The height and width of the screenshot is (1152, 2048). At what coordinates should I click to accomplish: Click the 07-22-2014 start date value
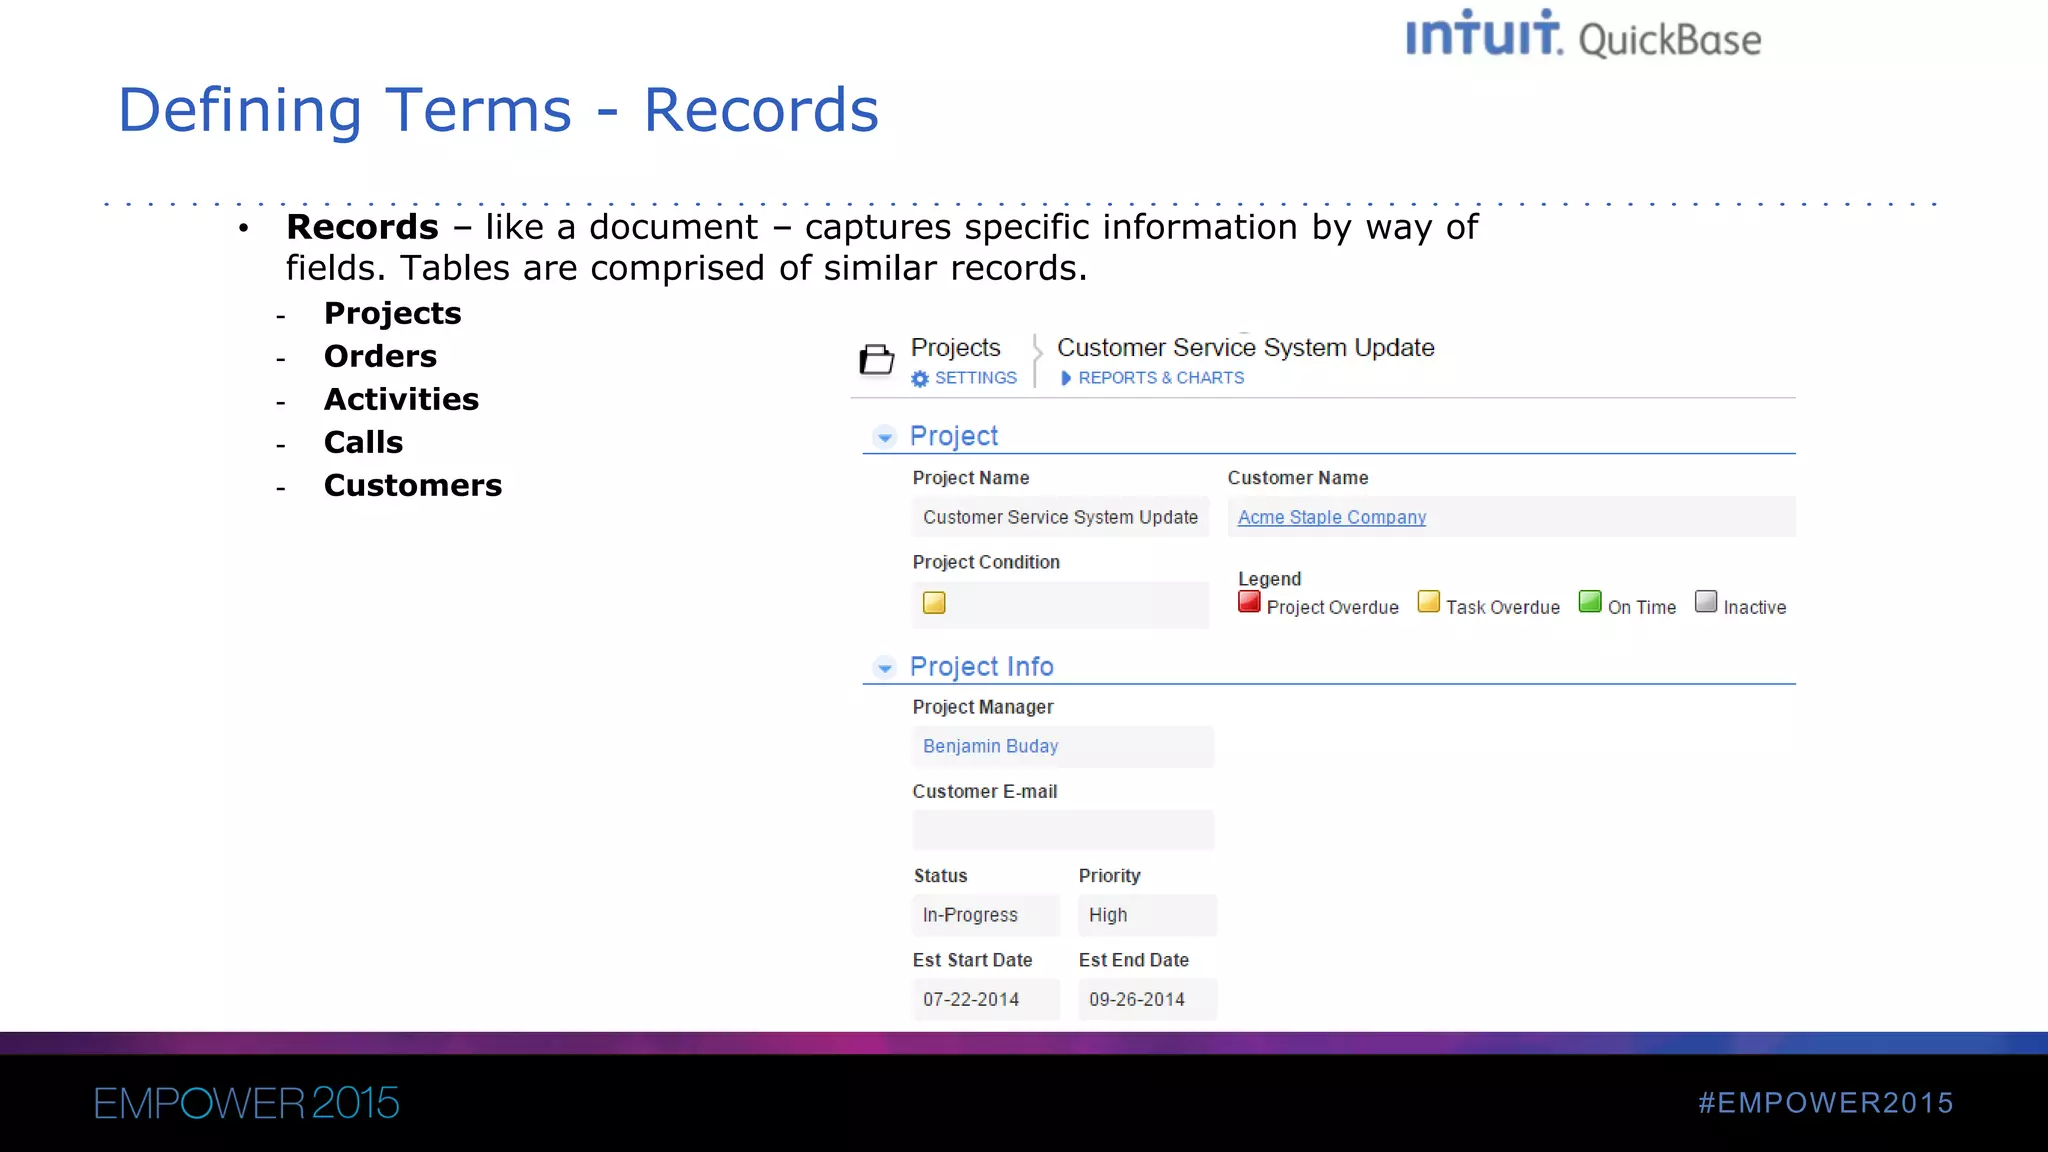pyautogui.click(x=985, y=999)
